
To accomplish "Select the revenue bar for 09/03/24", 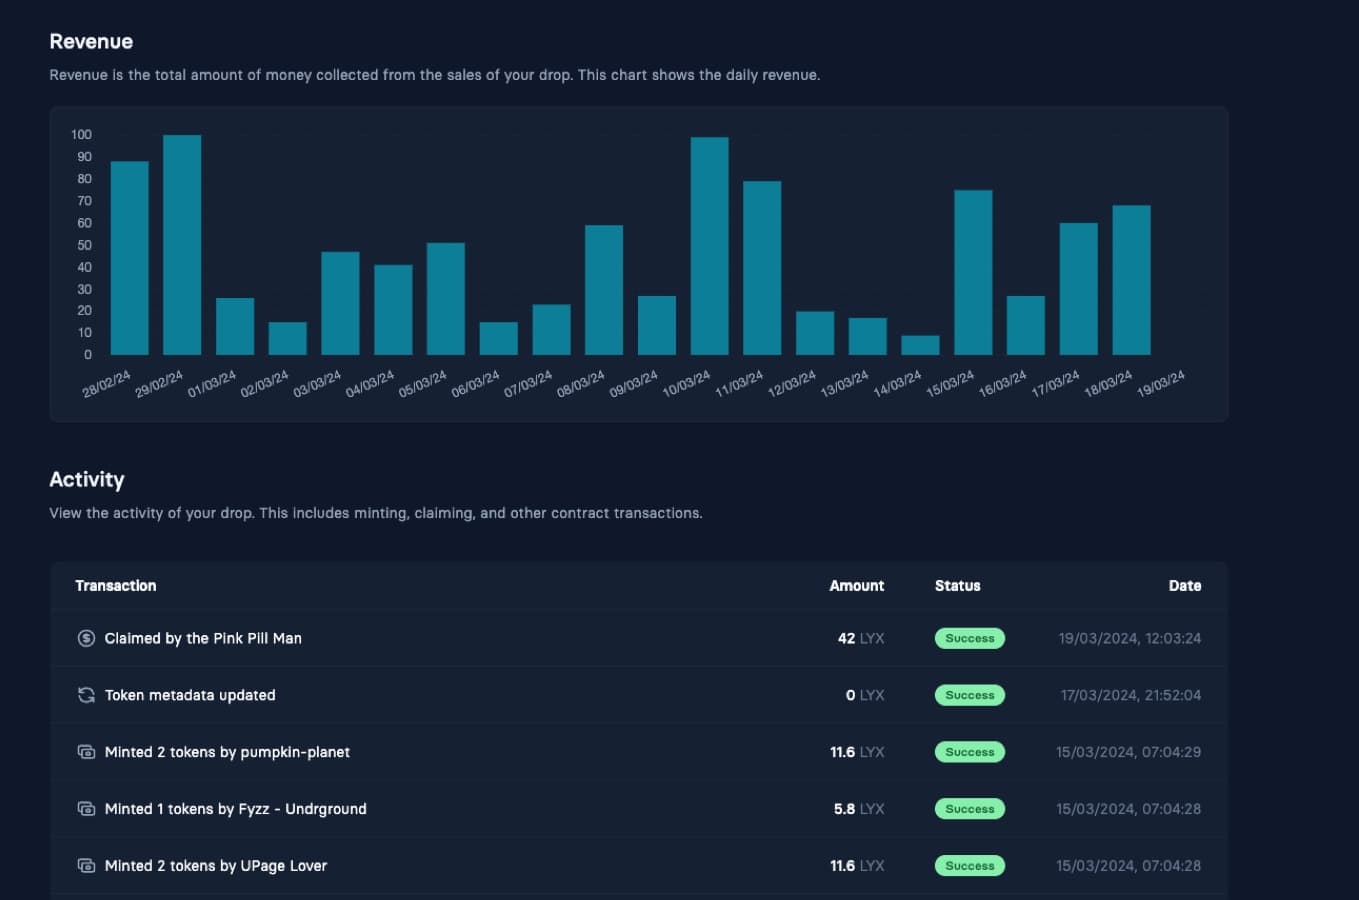I will (657, 326).
